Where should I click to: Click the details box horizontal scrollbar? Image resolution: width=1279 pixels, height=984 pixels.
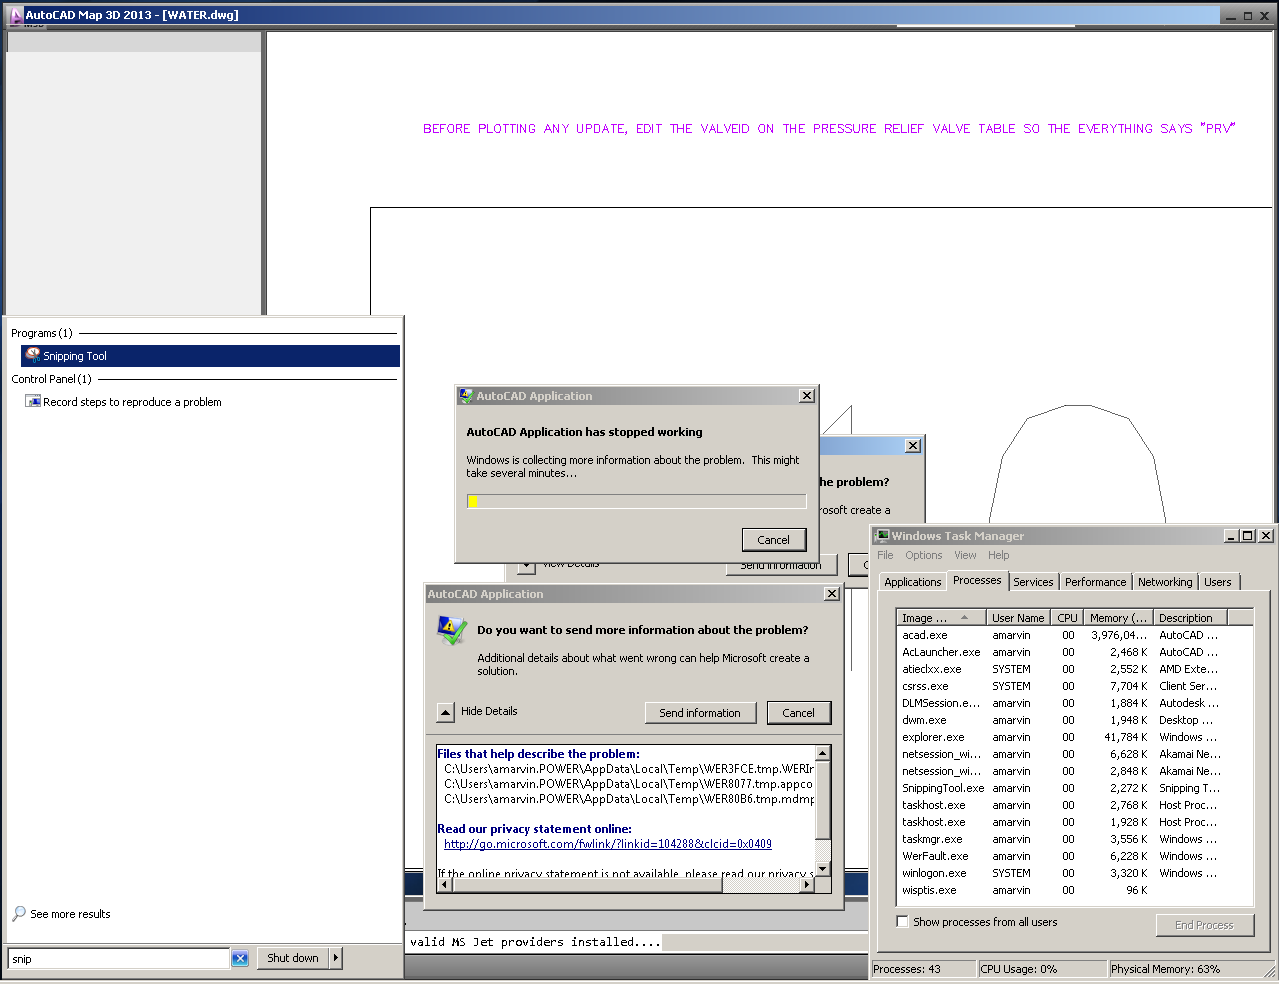[x=626, y=885]
